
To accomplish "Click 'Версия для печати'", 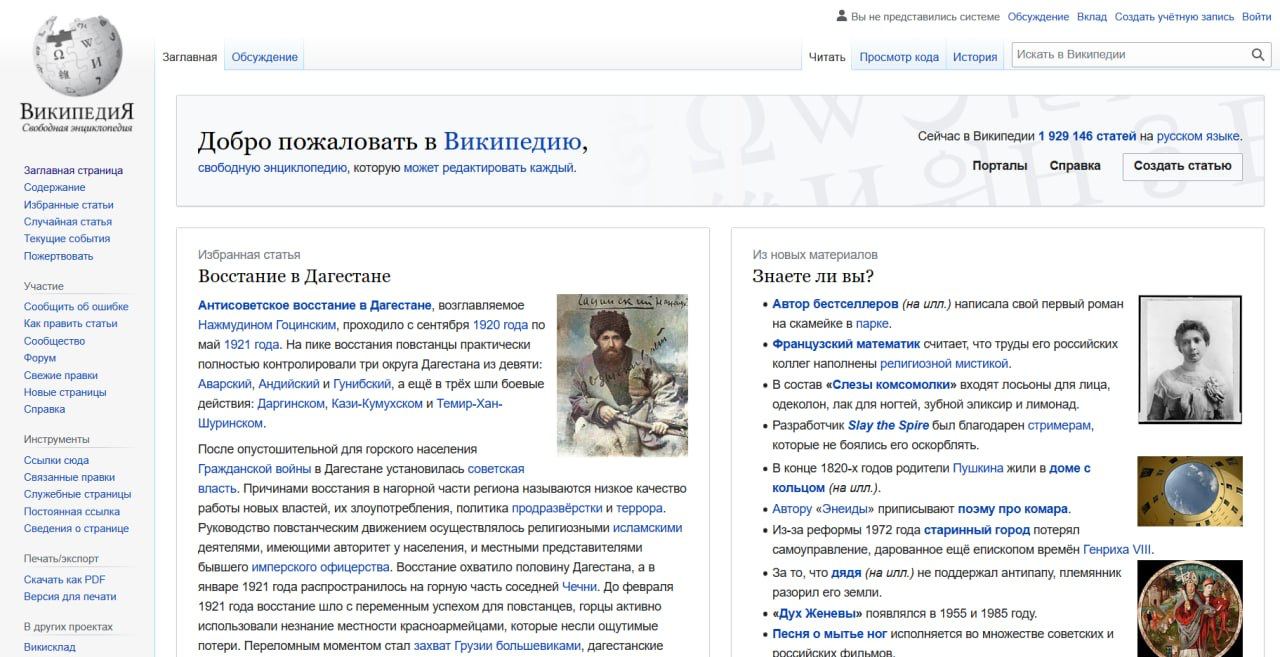I will (x=70, y=596).
